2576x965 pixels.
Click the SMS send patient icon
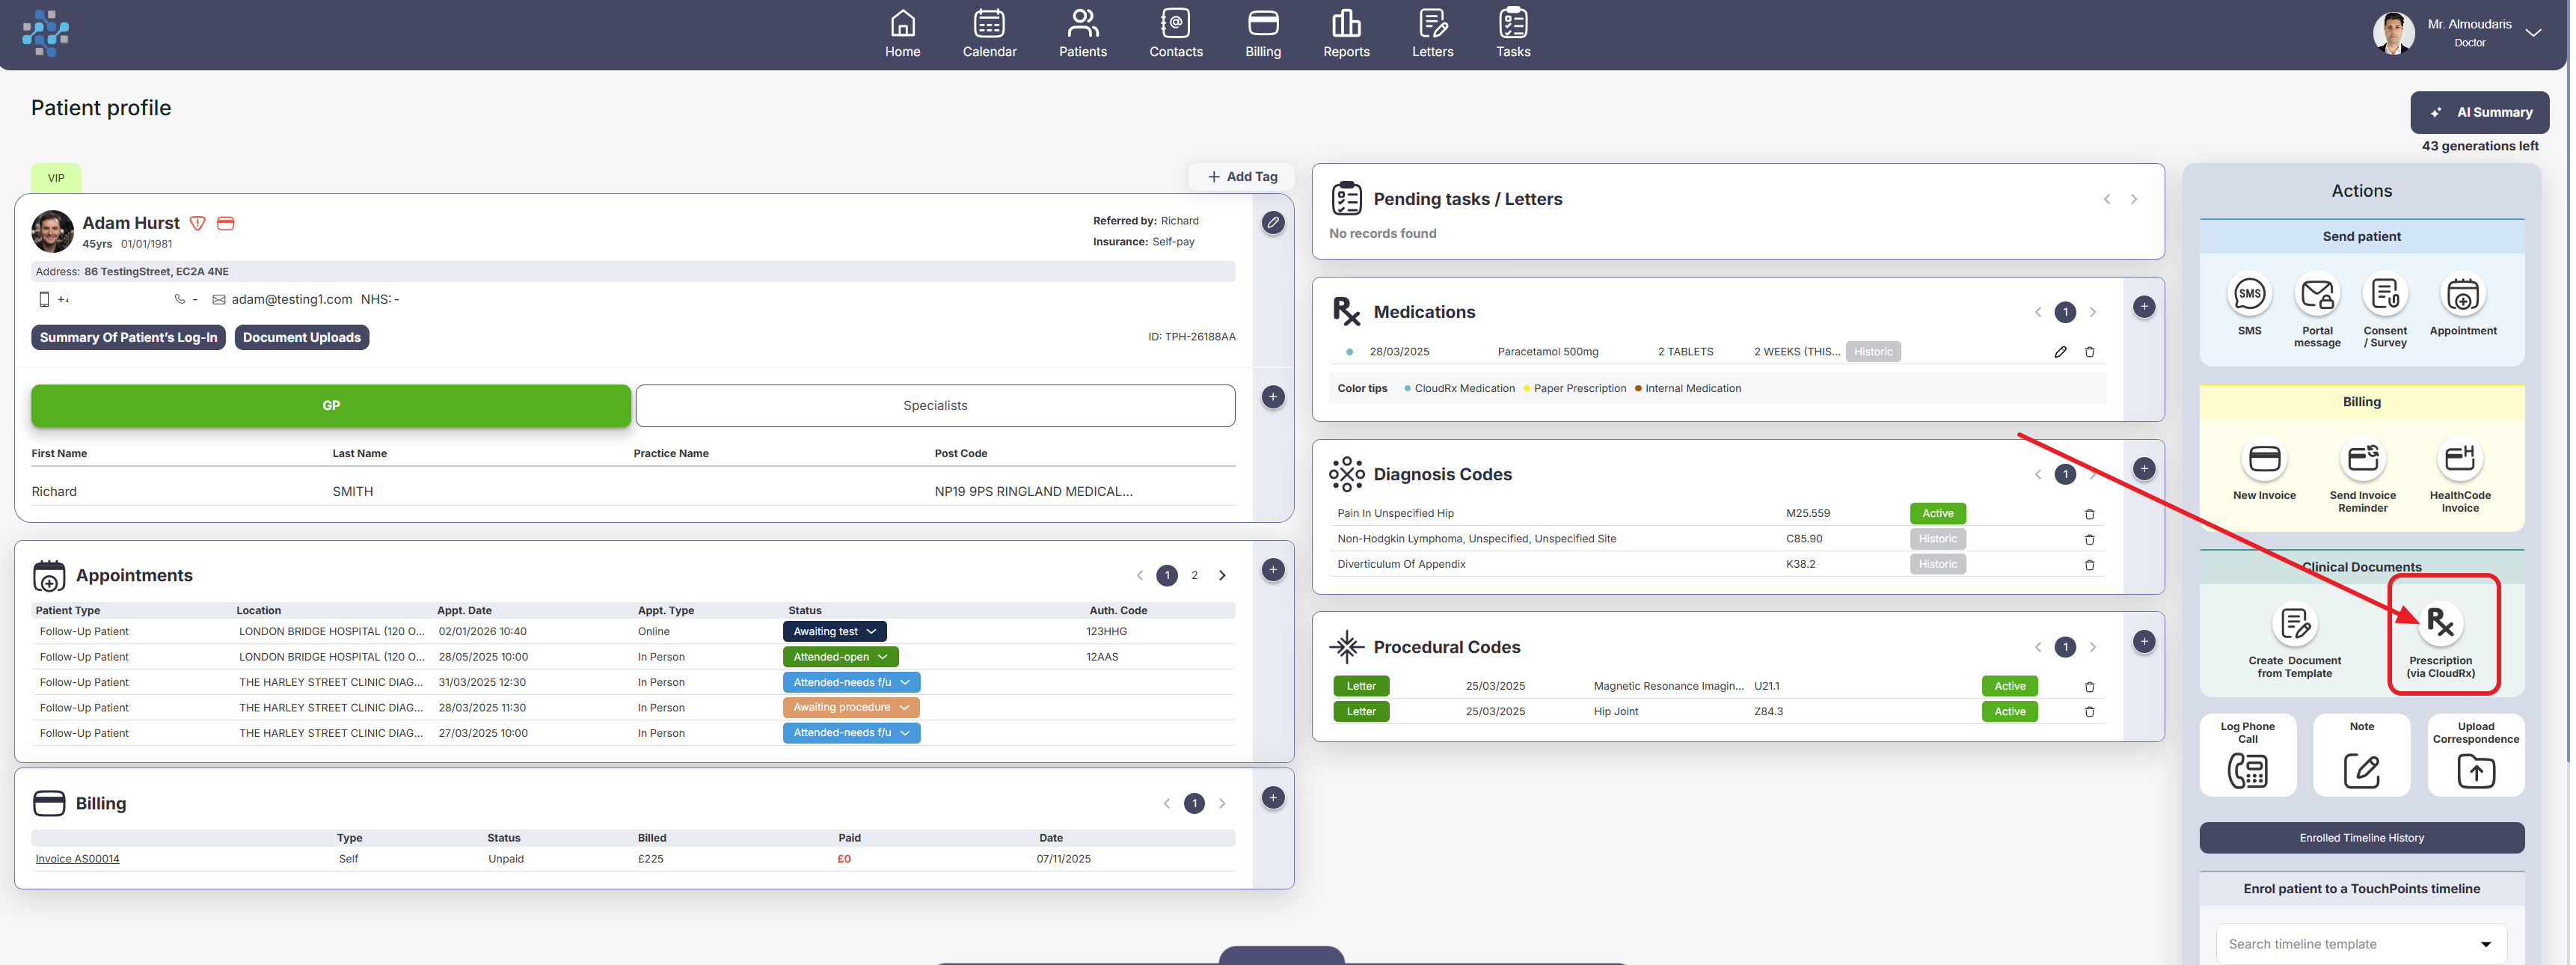click(x=2249, y=295)
